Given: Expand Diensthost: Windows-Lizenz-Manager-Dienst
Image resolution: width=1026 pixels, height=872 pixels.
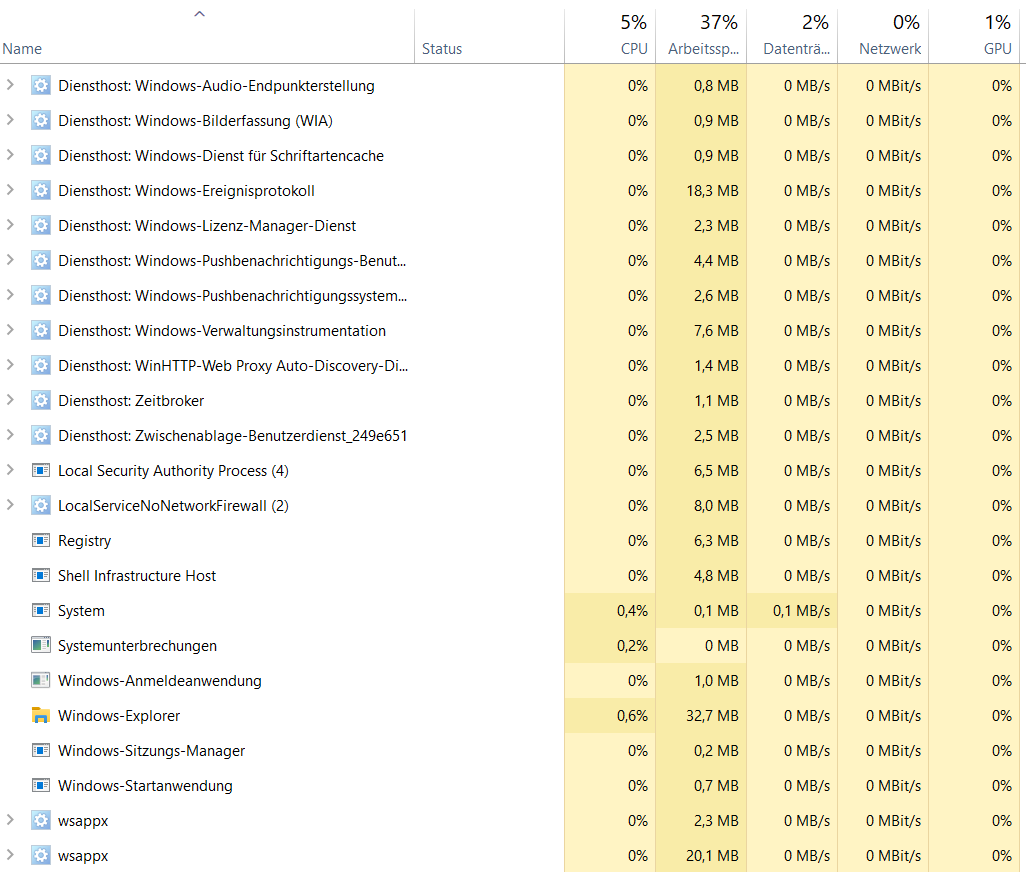Looking at the screenshot, I should 10,225.
